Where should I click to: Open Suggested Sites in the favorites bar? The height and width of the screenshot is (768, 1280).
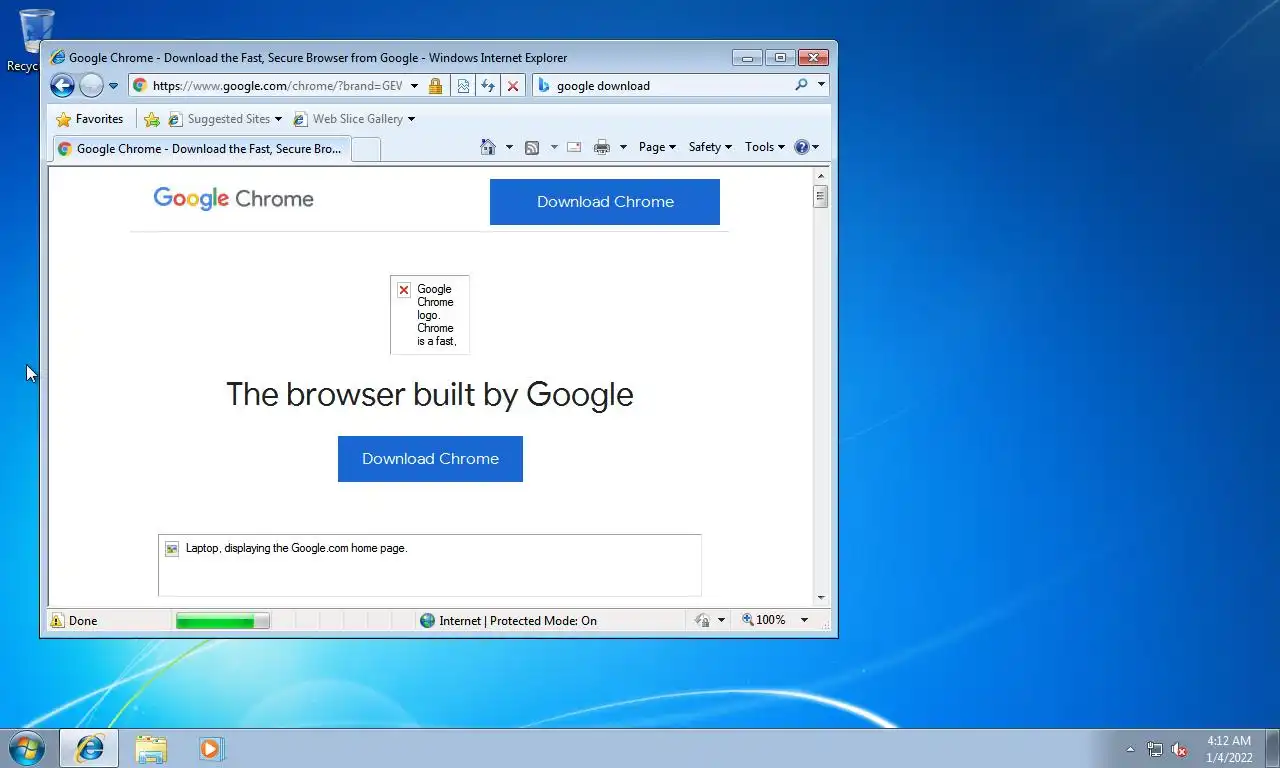tap(219, 119)
